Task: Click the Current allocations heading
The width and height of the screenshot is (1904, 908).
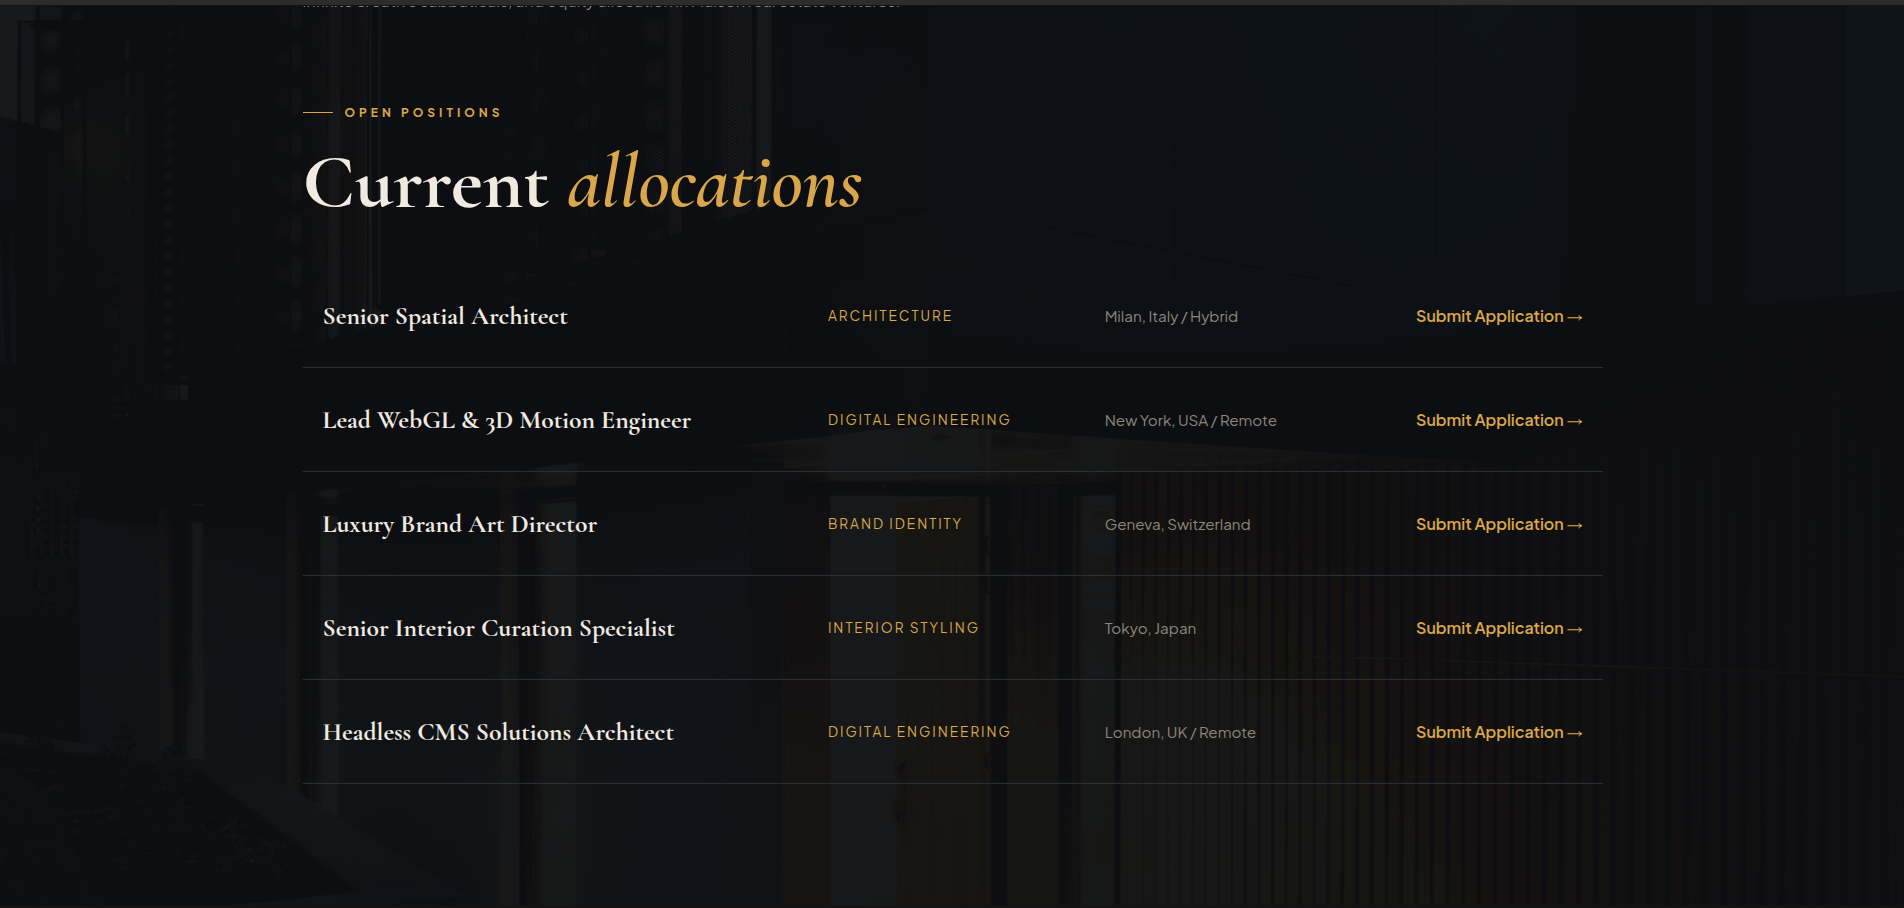Action: pyautogui.click(x=583, y=183)
